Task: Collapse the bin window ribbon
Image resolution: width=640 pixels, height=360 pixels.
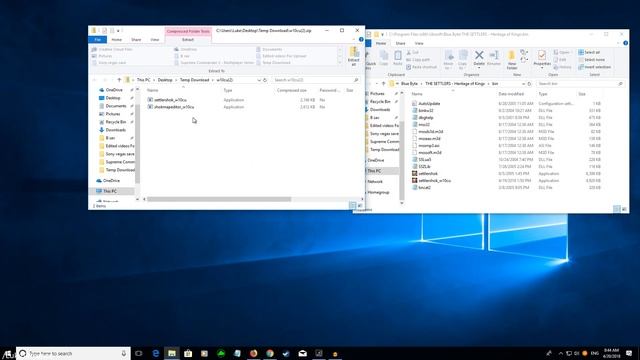Action: click(x=618, y=43)
